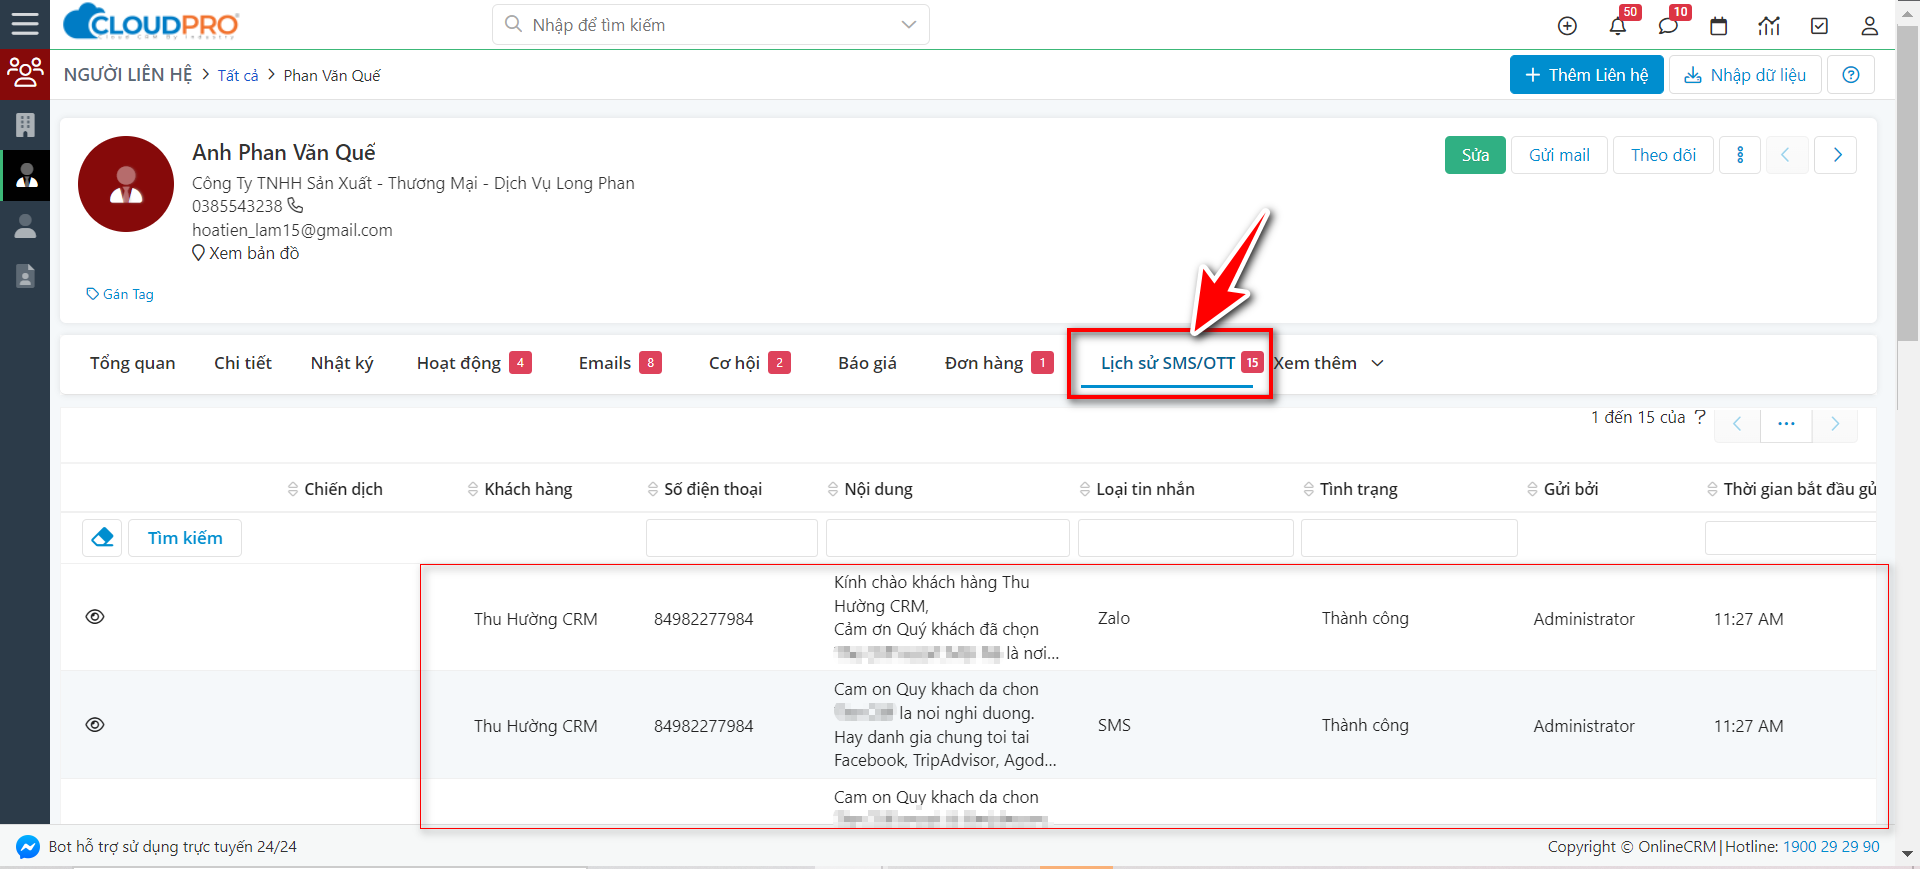This screenshot has width=1920, height=869.
Task: Click the question mark total count
Action: pos(1699,417)
